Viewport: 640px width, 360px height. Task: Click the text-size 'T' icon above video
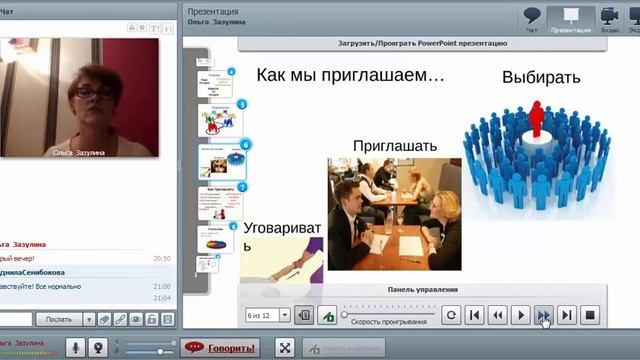pyautogui.click(x=154, y=28)
